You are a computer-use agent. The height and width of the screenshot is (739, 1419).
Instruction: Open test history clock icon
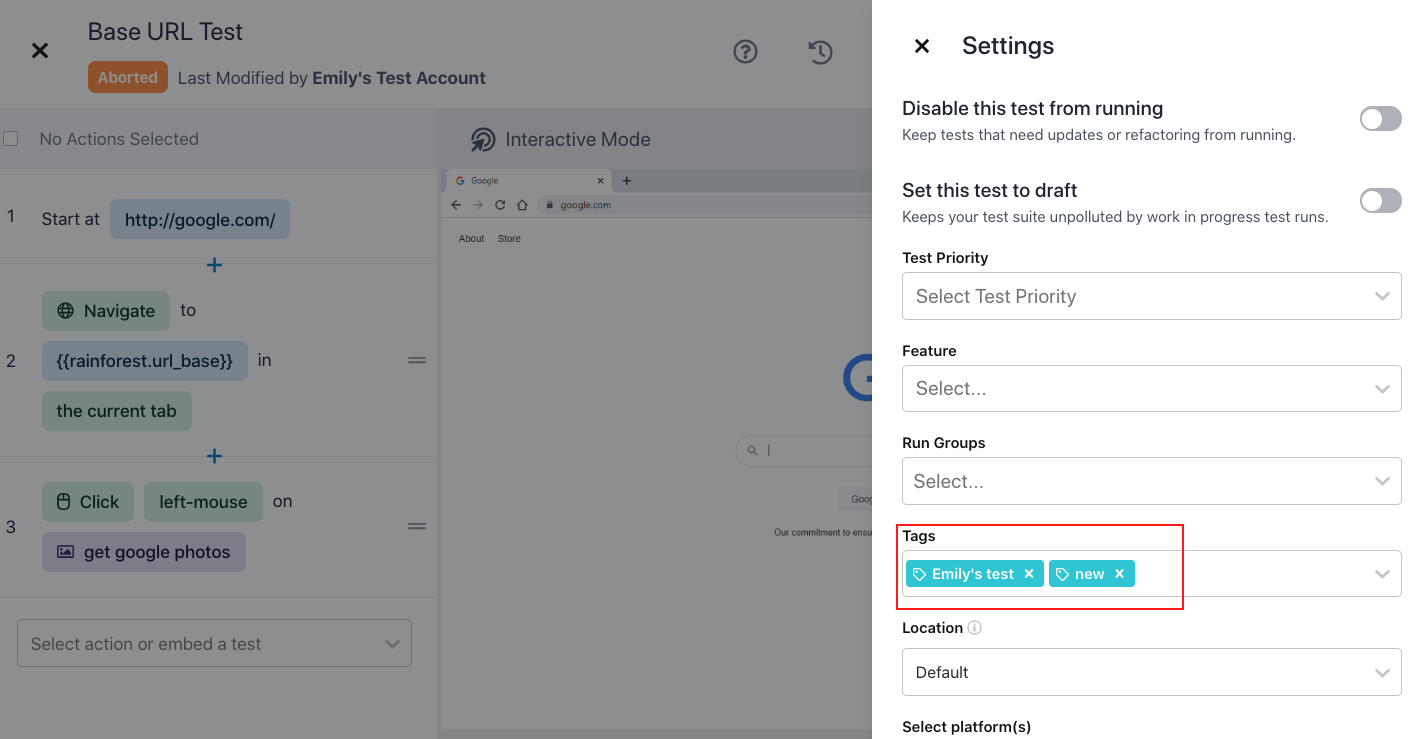(x=820, y=51)
